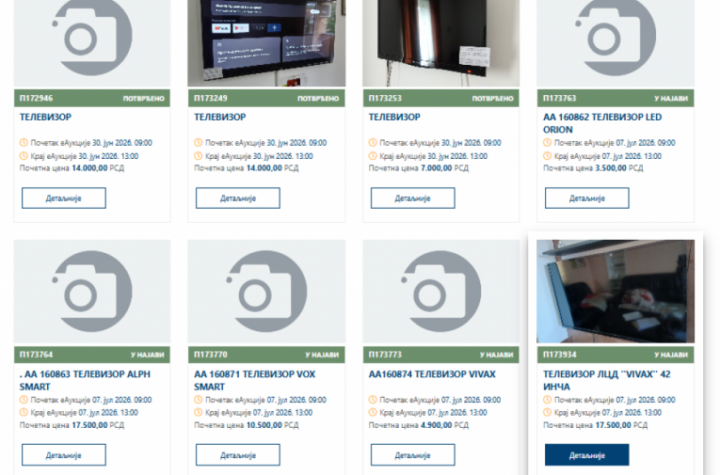
Task: Click highlighted Детаљније button for VIVAX 42 инча
Action: pyautogui.click(x=587, y=455)
